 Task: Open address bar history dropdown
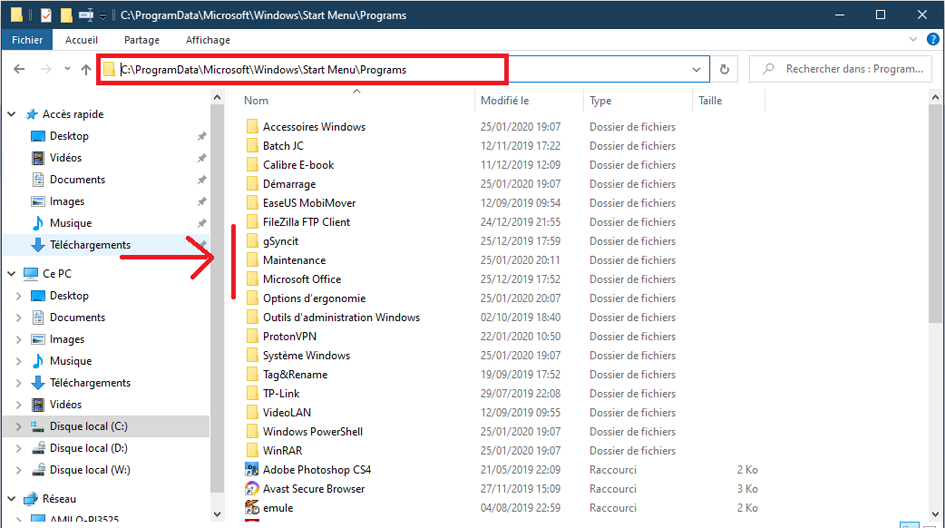click(696, 69)
